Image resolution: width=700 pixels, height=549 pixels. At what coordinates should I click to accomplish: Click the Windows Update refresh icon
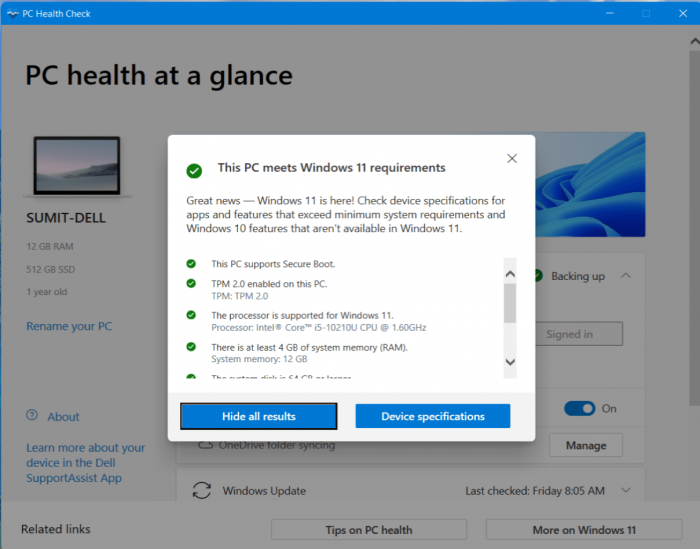pyautogui.click(x=202, y=490)
